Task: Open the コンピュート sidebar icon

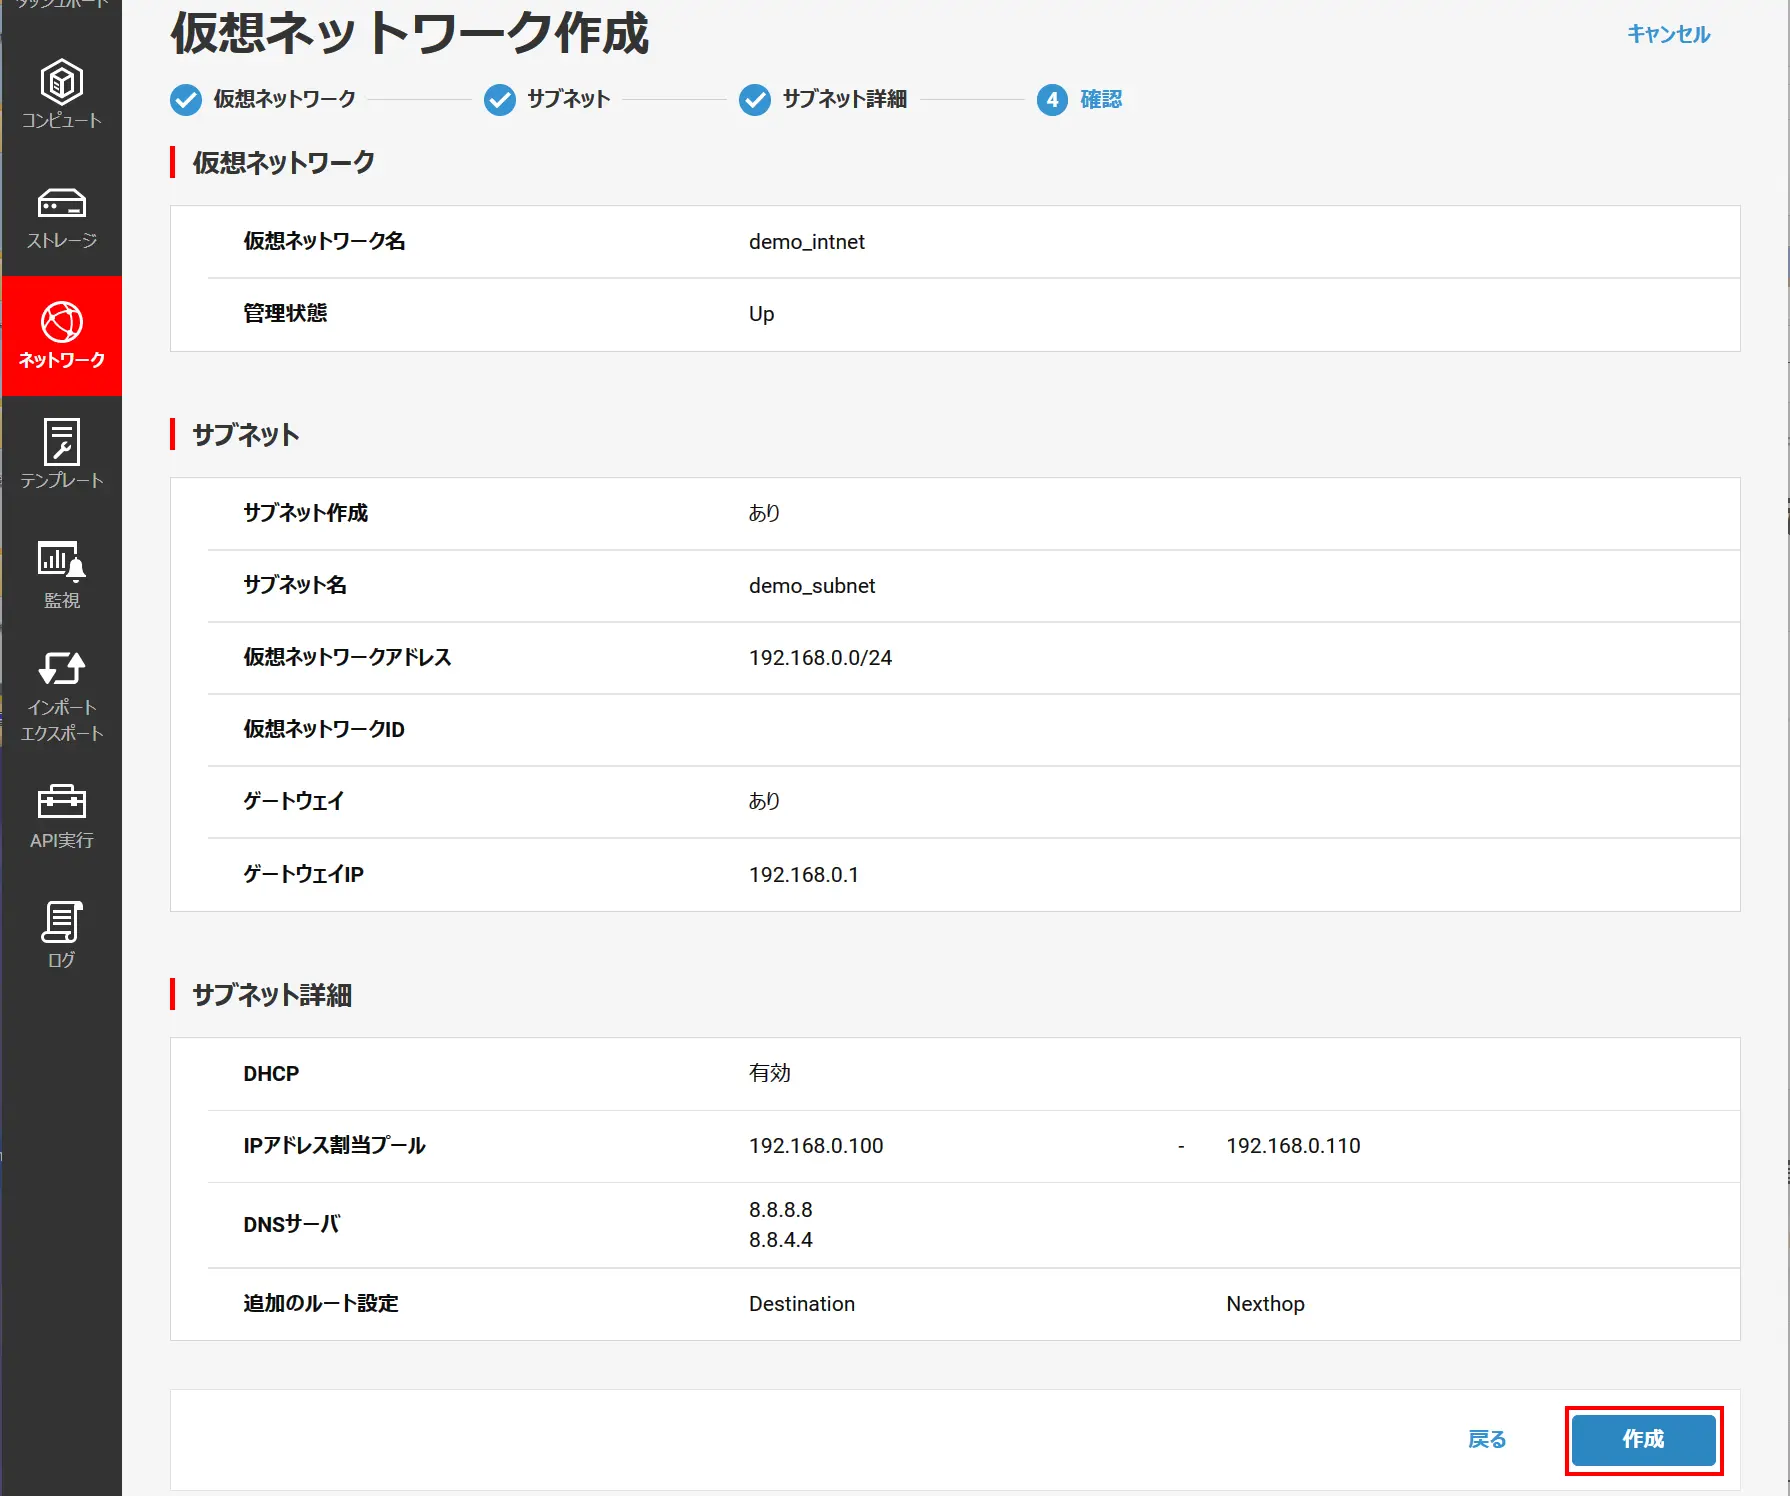Action: coord(61,82)
